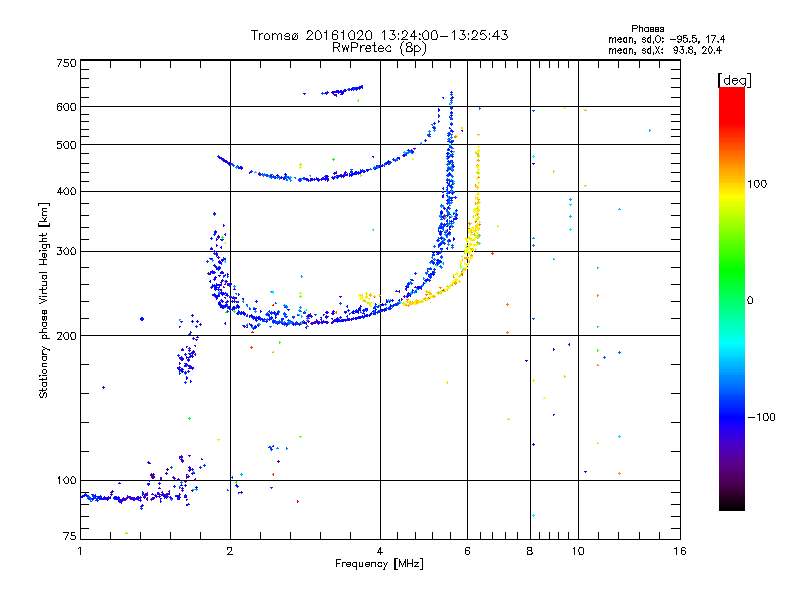Screen dimensions: 800x600
Task: Click the x-axis tick label '4'
Action: point(380,551)
